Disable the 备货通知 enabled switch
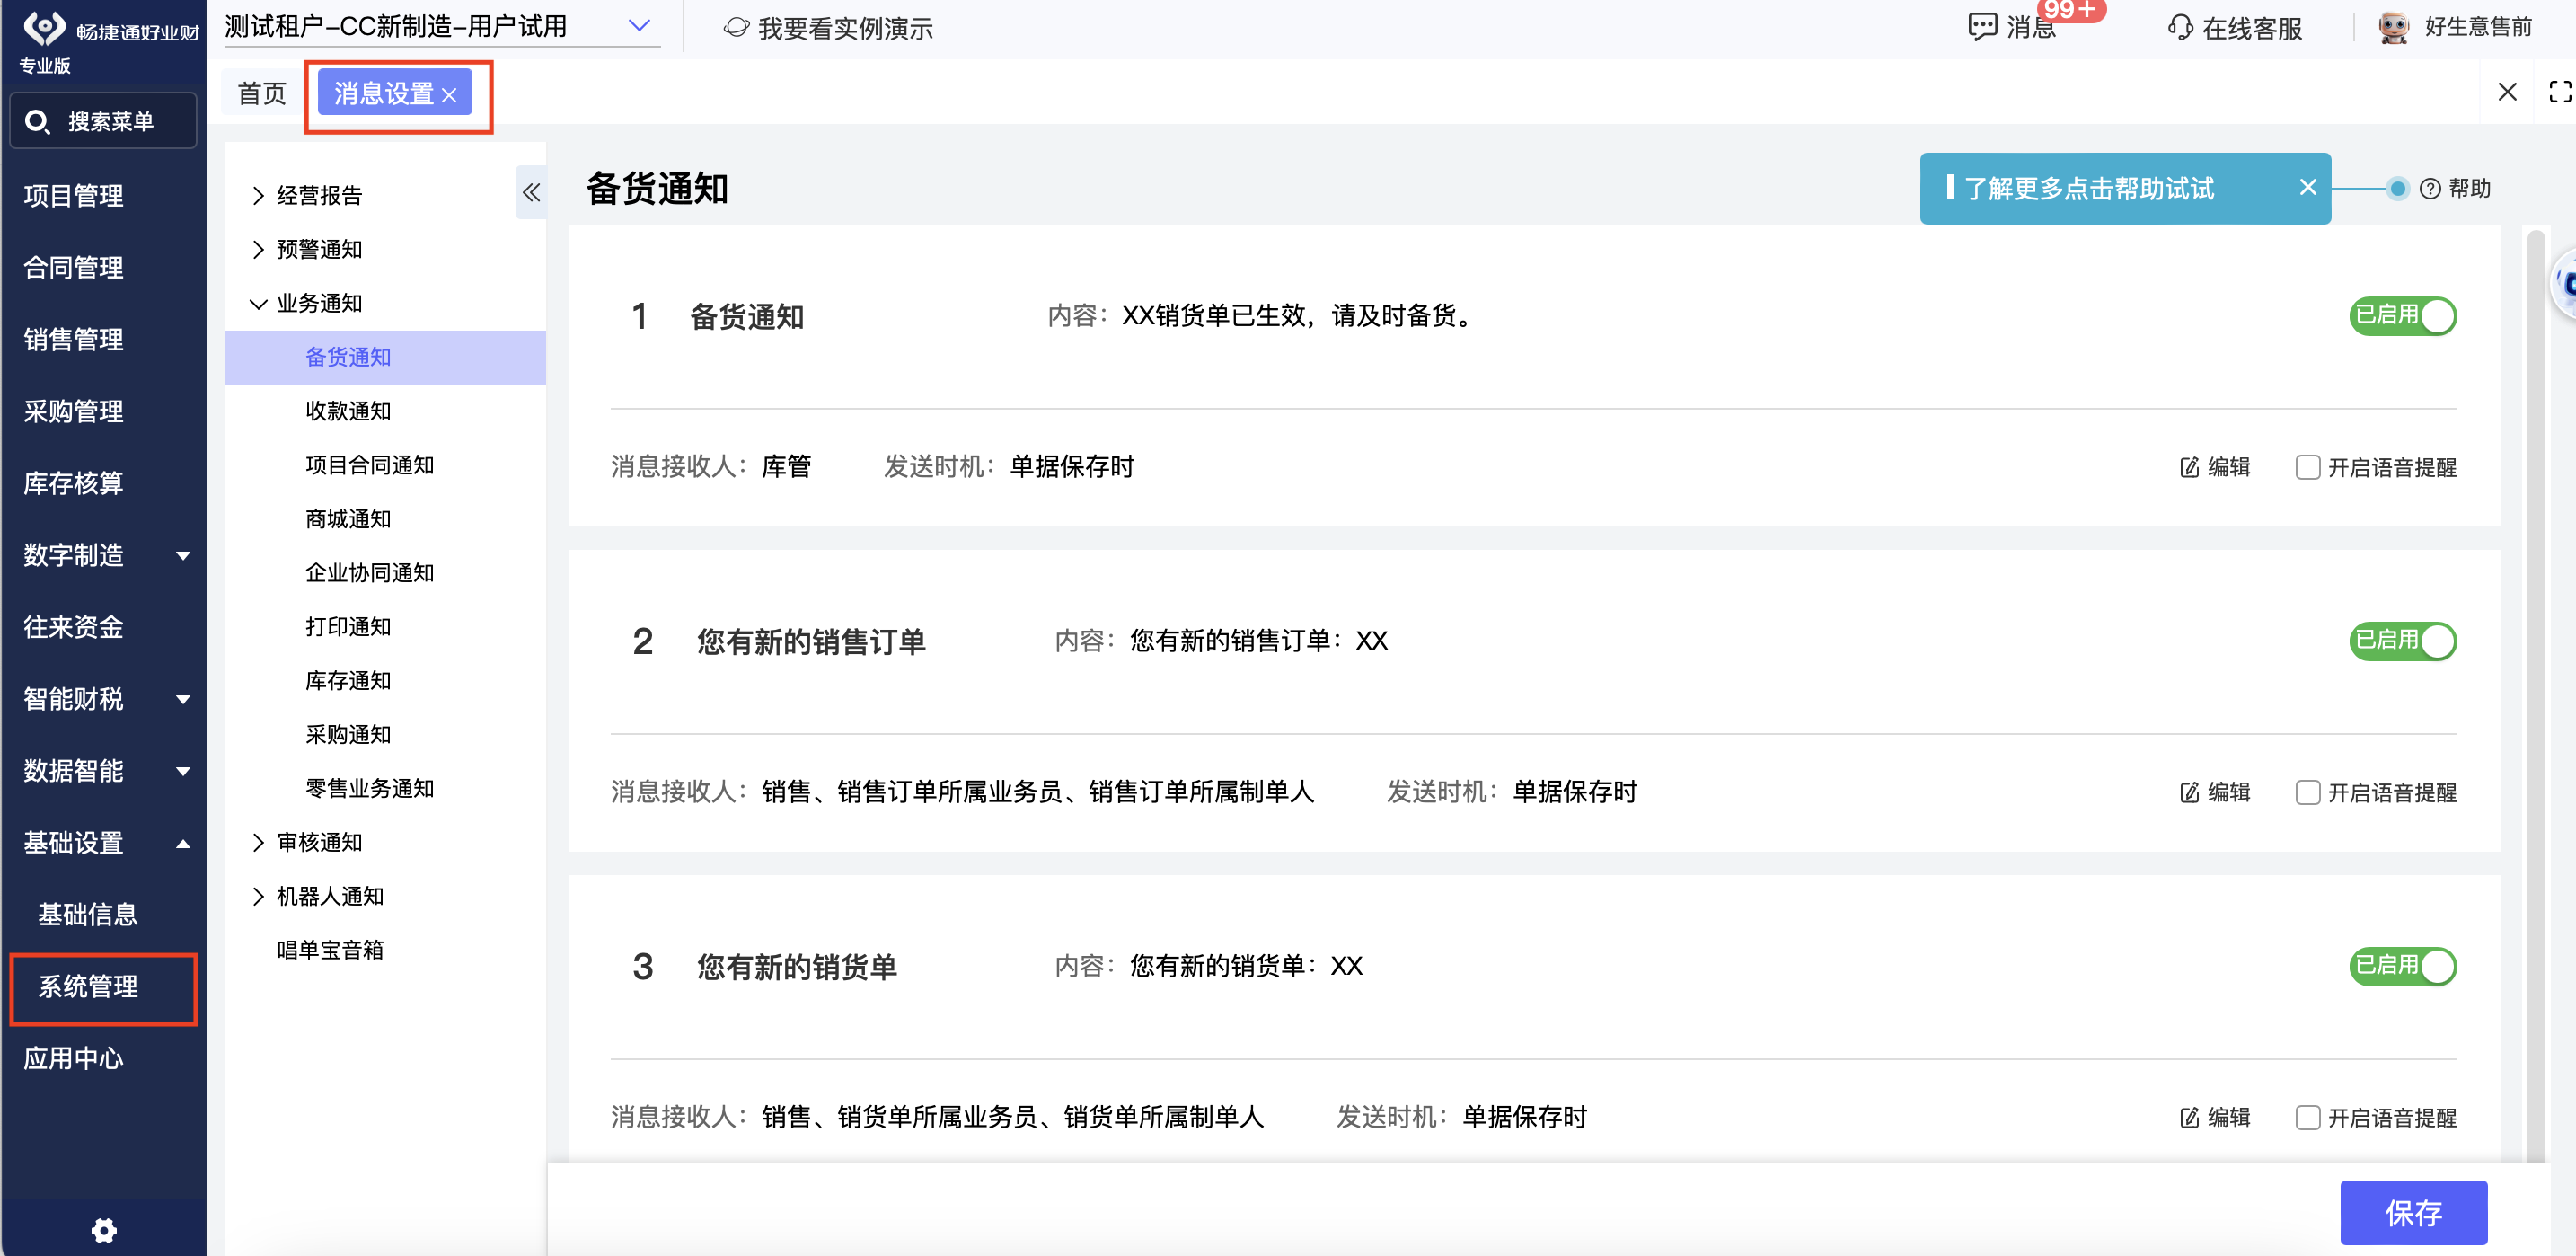Screen dimensions: 2576x1256 point(2402,315)
